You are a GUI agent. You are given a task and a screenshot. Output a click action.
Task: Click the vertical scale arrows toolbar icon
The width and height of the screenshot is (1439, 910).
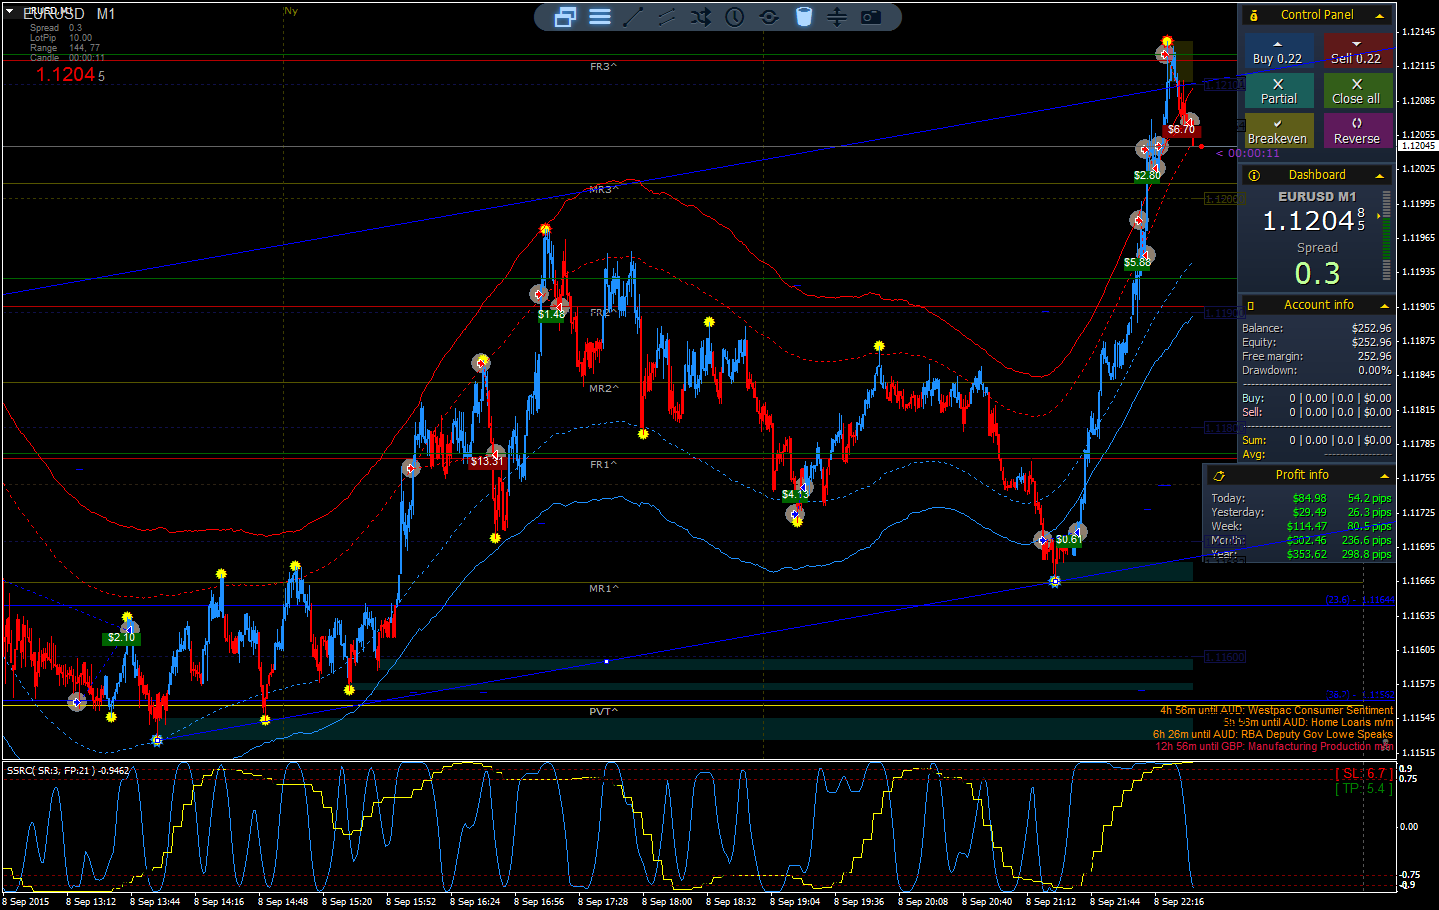(837, 17)
